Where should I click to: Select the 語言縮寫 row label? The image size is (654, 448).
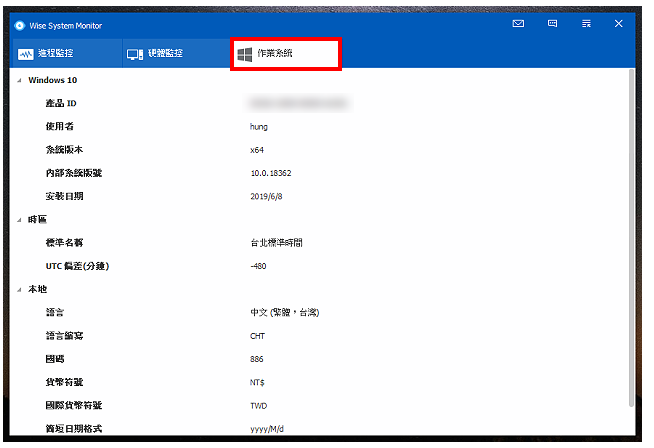pyautogui.click(x=64, y=336)
